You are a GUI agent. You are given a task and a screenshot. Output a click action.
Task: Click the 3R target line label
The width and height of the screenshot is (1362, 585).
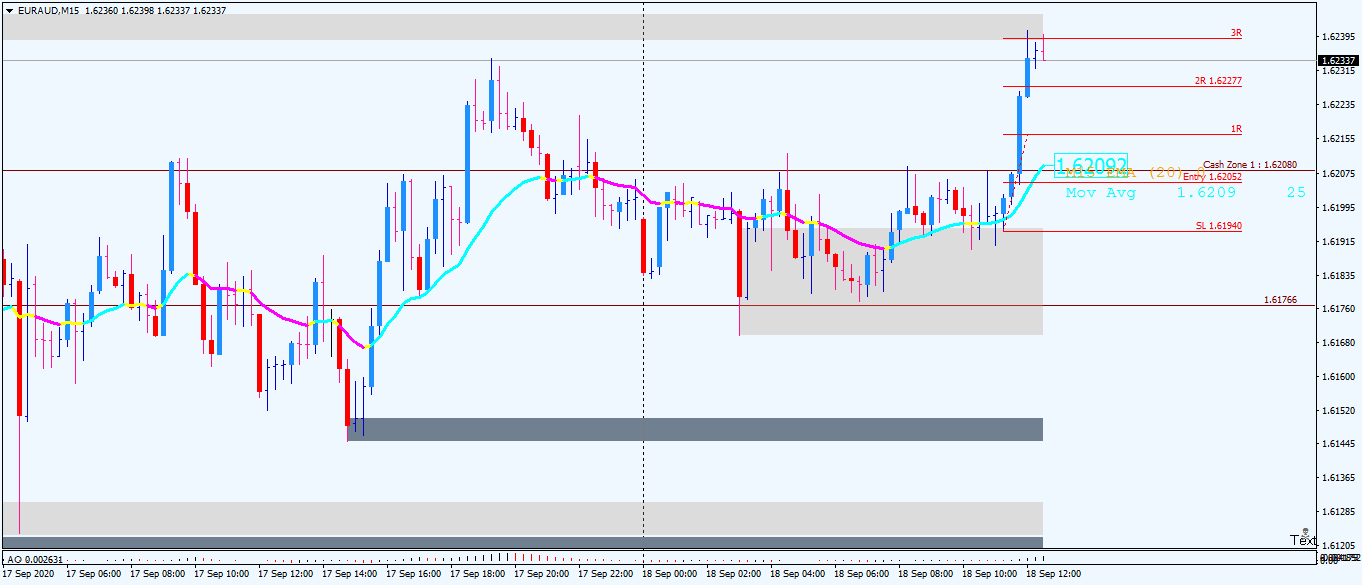point(1236,33)
